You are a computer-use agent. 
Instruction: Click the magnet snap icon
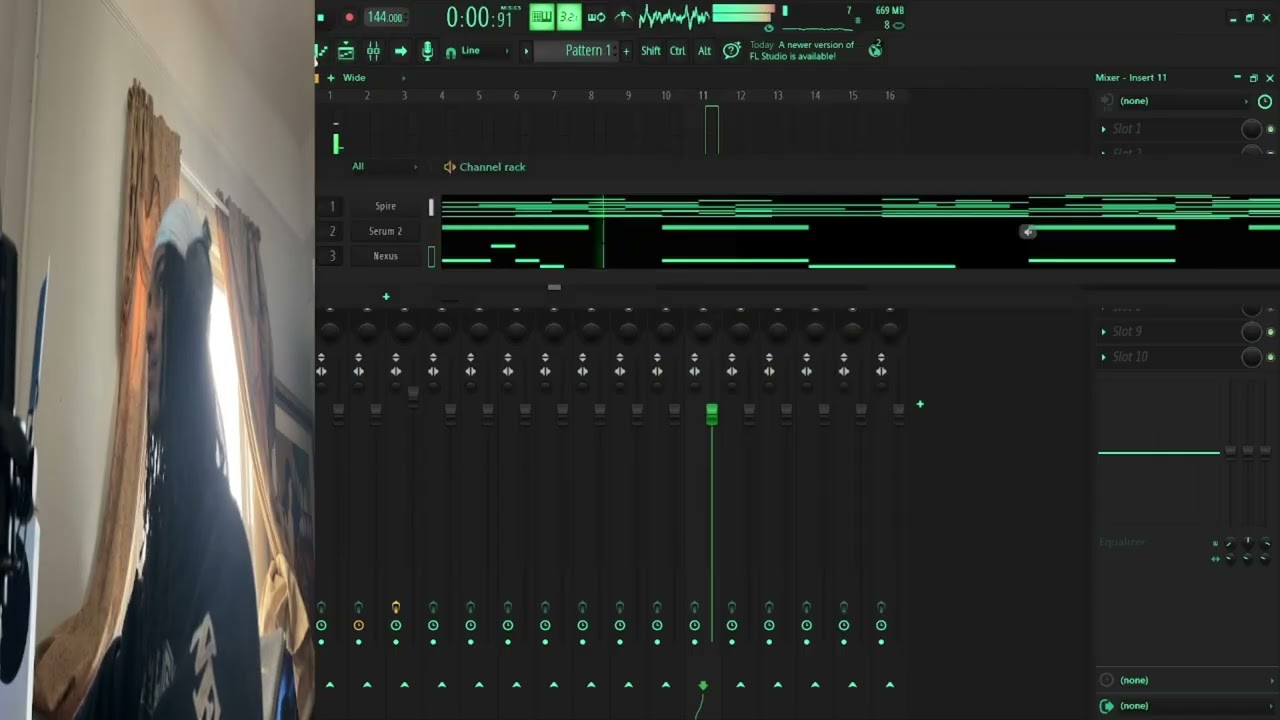(451, 52)
